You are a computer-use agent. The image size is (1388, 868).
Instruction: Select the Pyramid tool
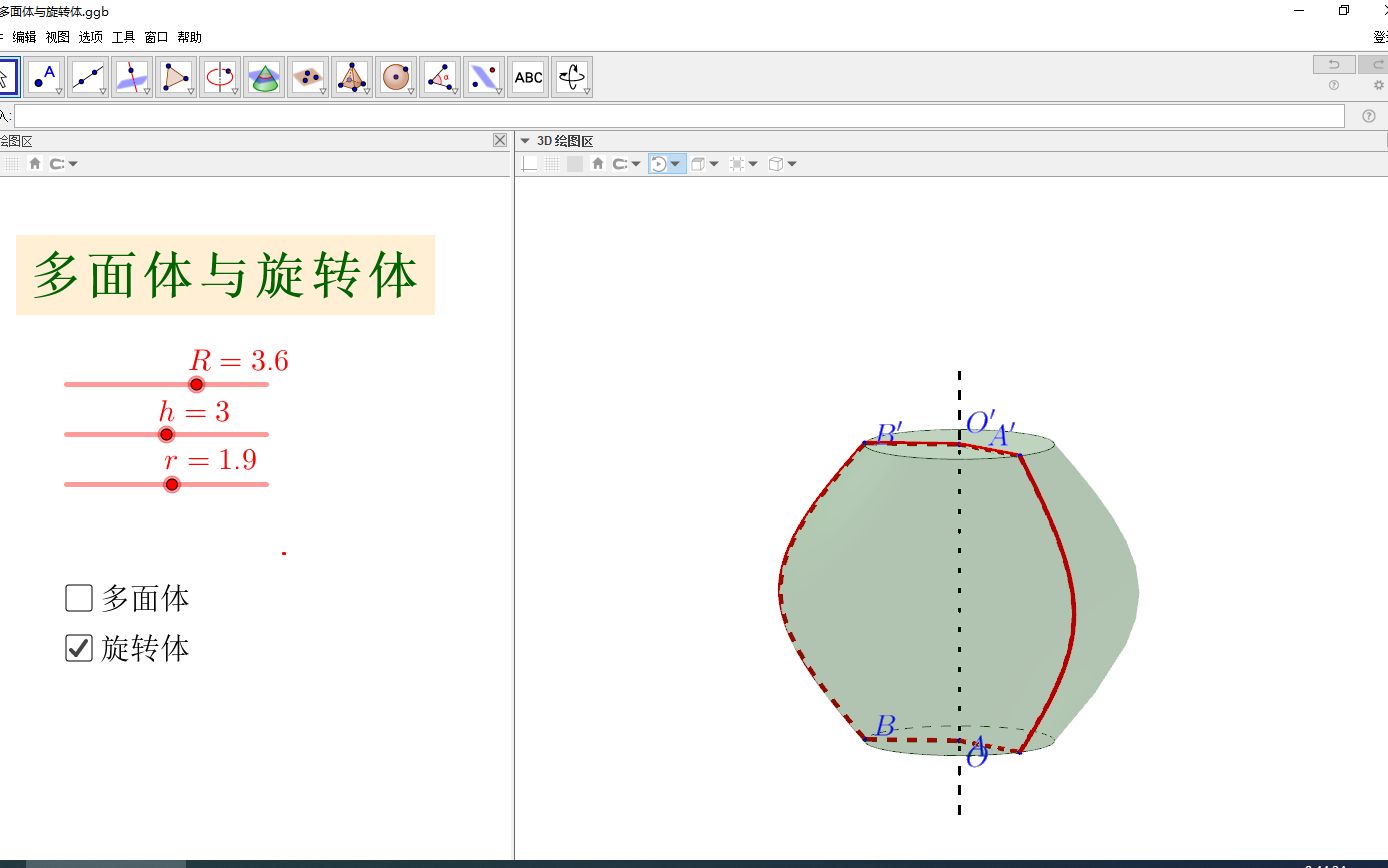(352, 77)
